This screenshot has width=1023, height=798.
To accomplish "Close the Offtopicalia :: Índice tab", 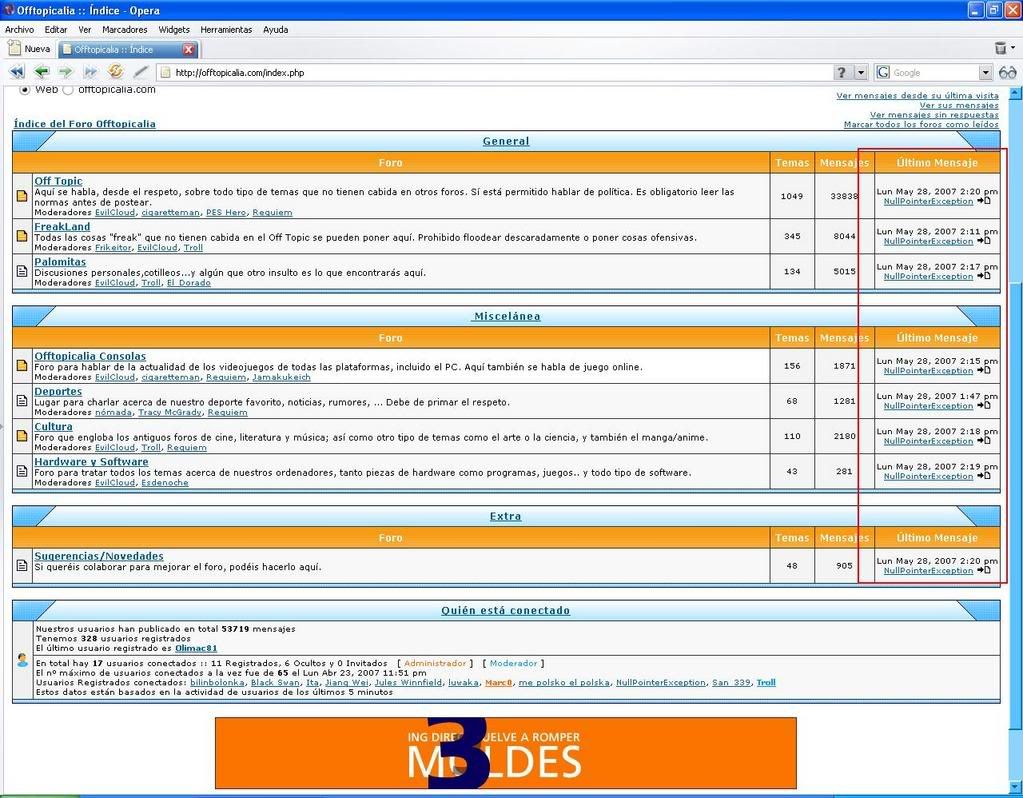I will [188, 49].
